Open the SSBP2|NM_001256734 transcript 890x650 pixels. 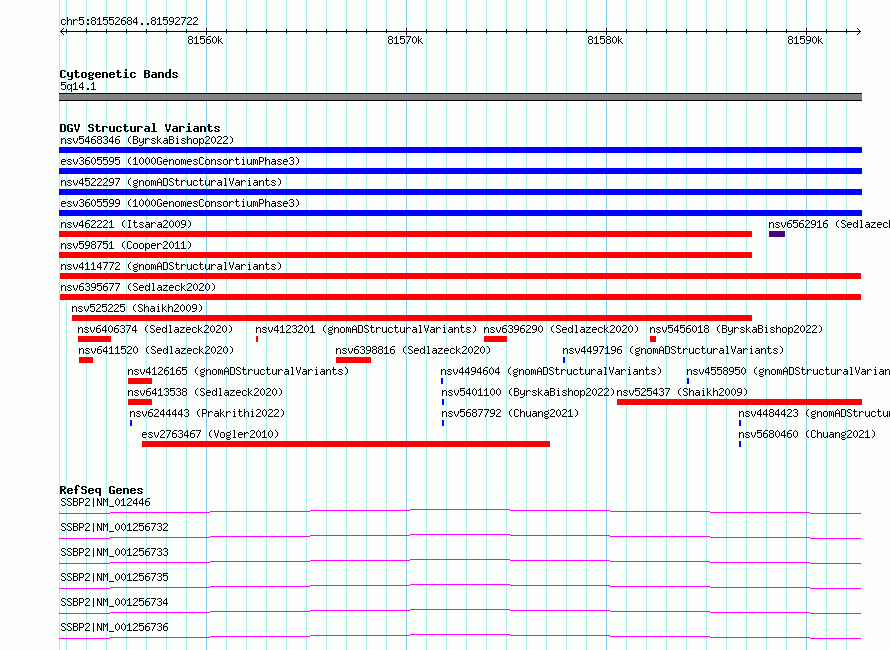[x=115, y=602]
